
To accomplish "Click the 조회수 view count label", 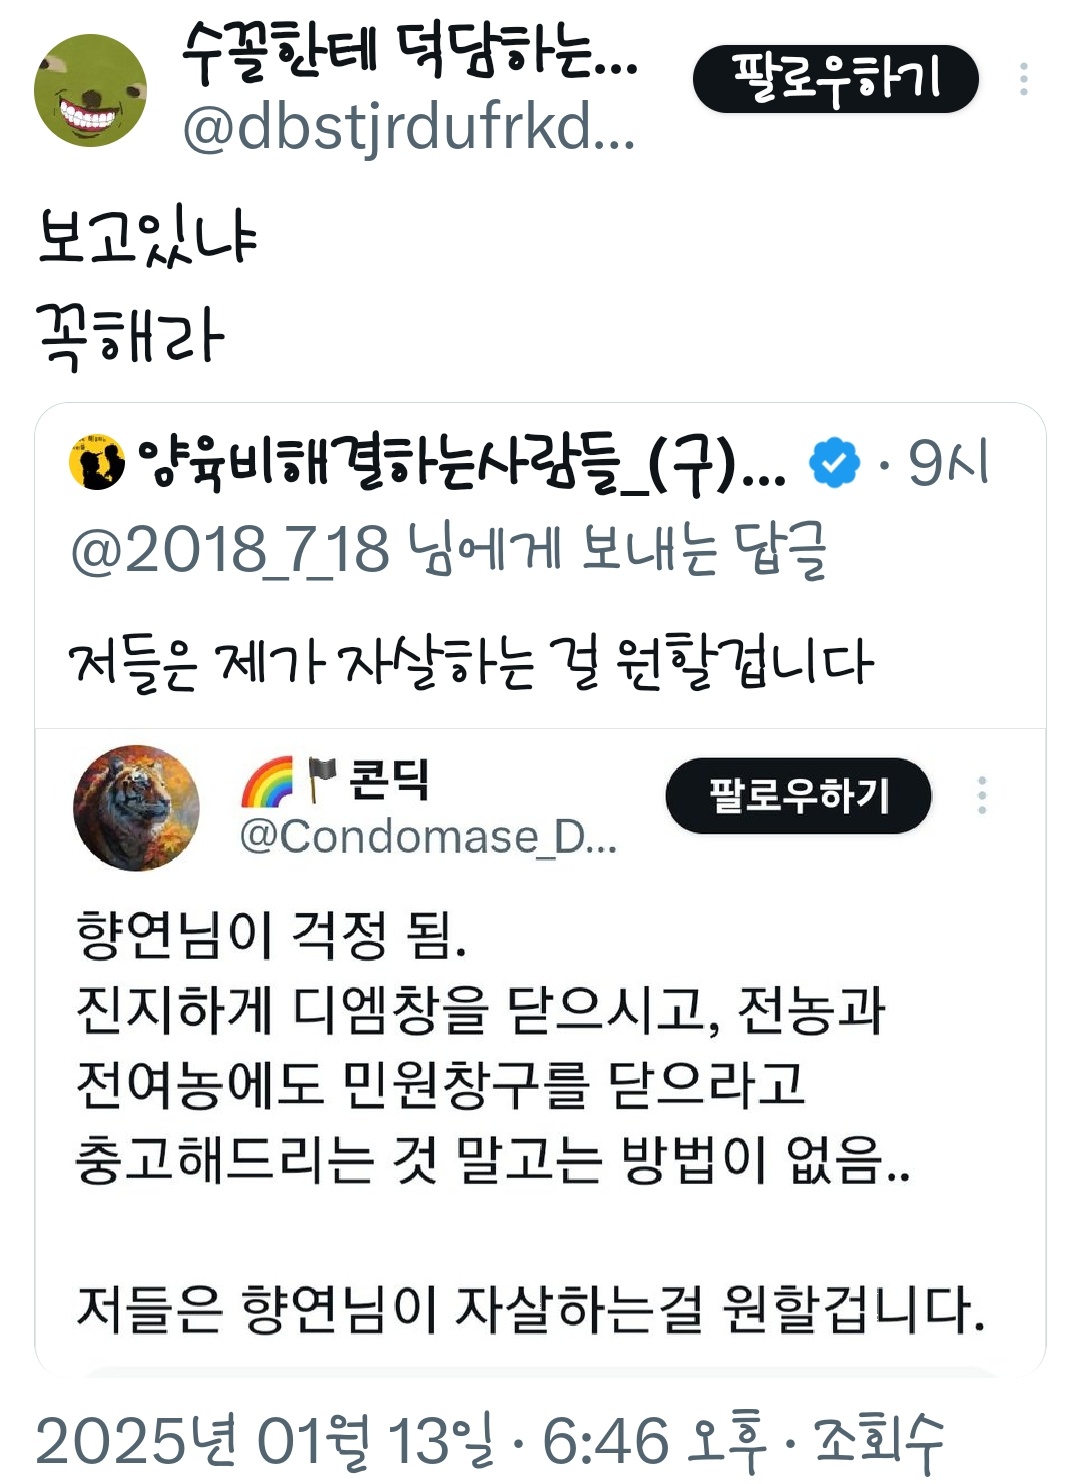I will click(x=879, y=1442).
